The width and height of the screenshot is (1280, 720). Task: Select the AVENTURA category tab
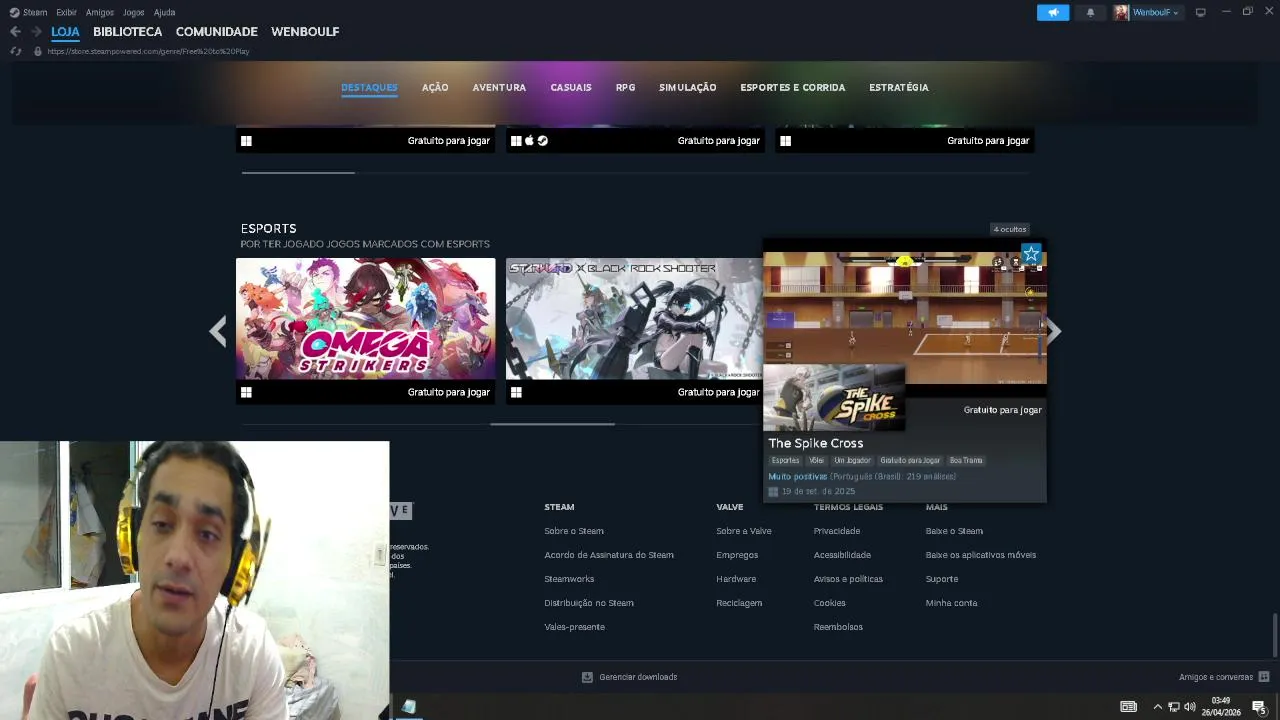499,87
